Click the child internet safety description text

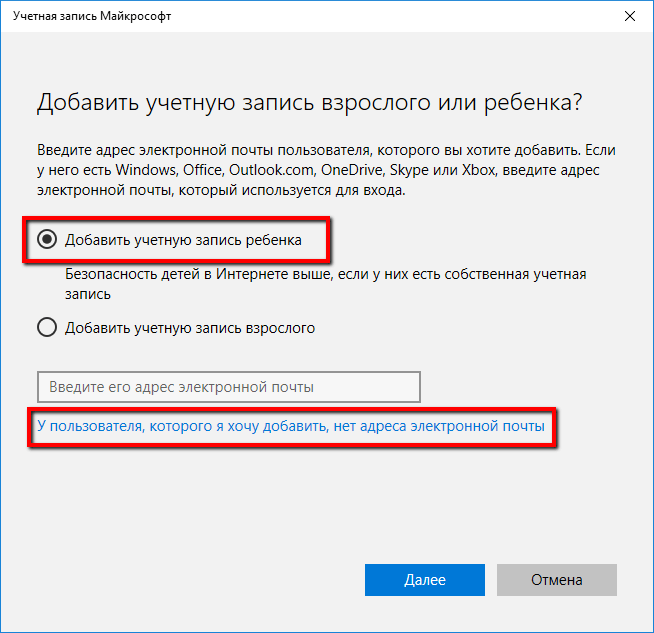326,274
